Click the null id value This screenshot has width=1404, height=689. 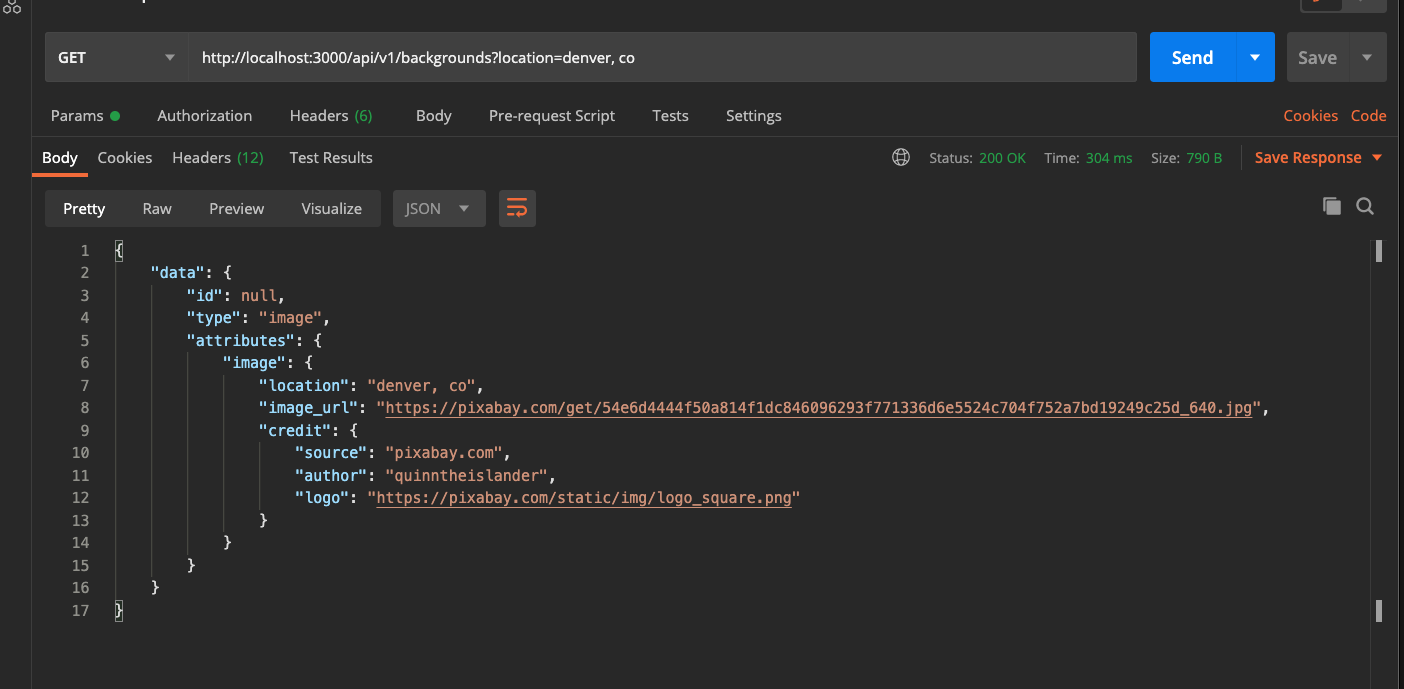(261, 295)
